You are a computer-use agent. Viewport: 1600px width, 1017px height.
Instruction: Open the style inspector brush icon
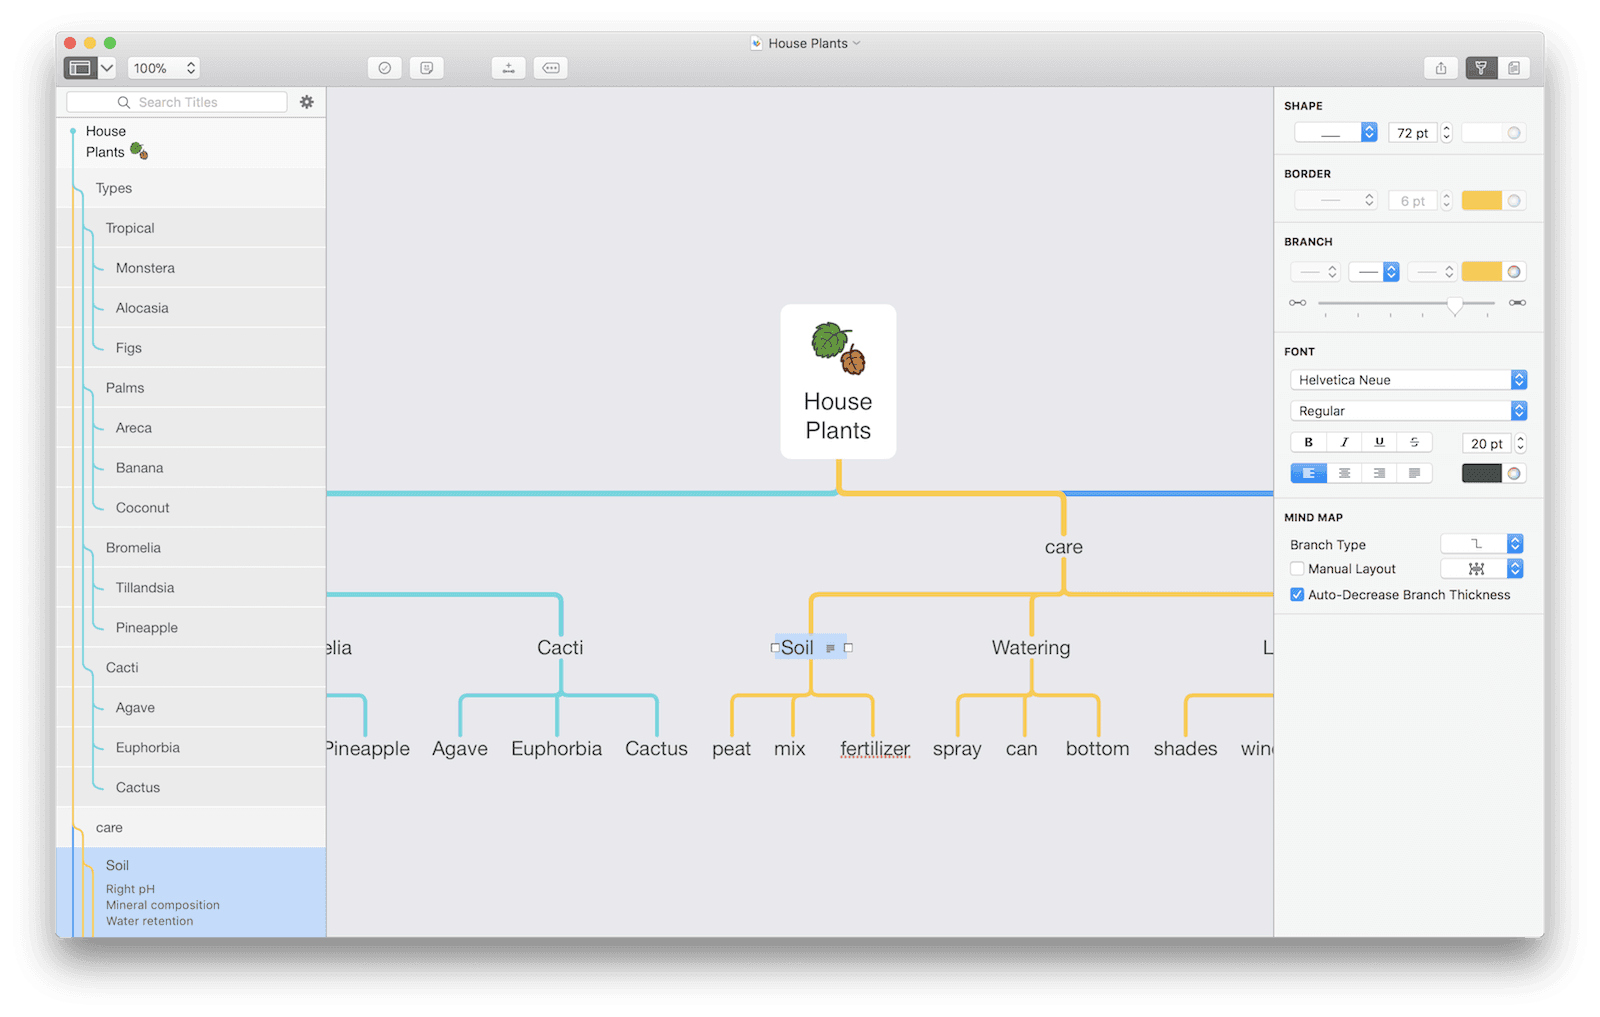point(1480,67)
